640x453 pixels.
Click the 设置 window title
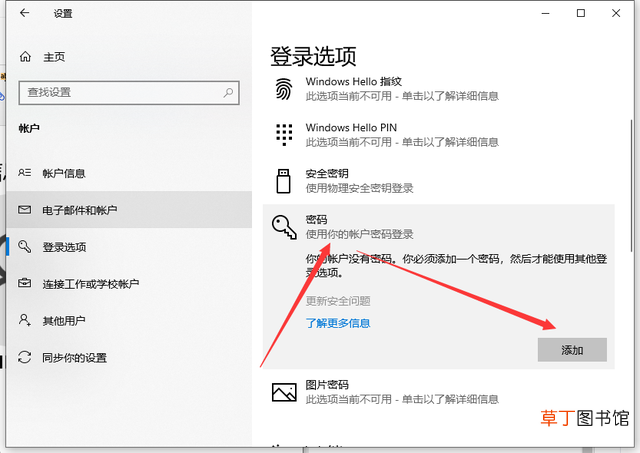coord(63,13)
